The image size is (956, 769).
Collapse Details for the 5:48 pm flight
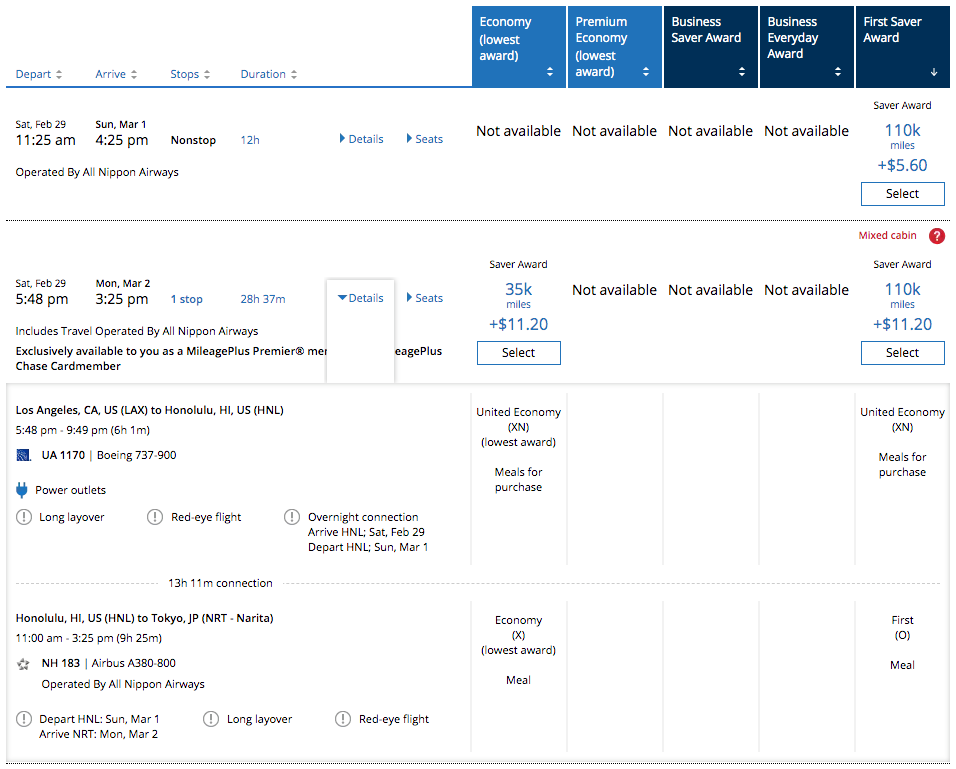click(x=360, y=298)
